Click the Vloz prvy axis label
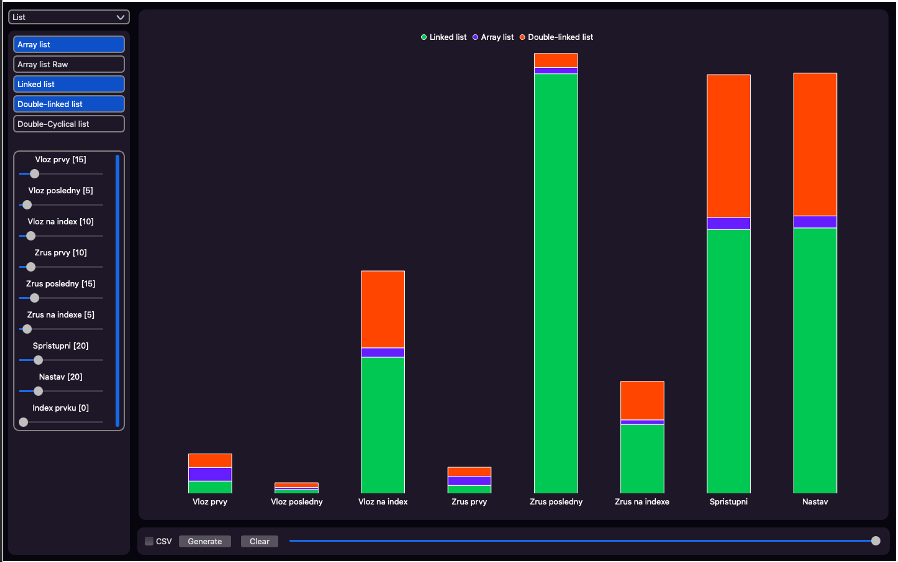This screenshot has height=562, width=898. (210, 502)
